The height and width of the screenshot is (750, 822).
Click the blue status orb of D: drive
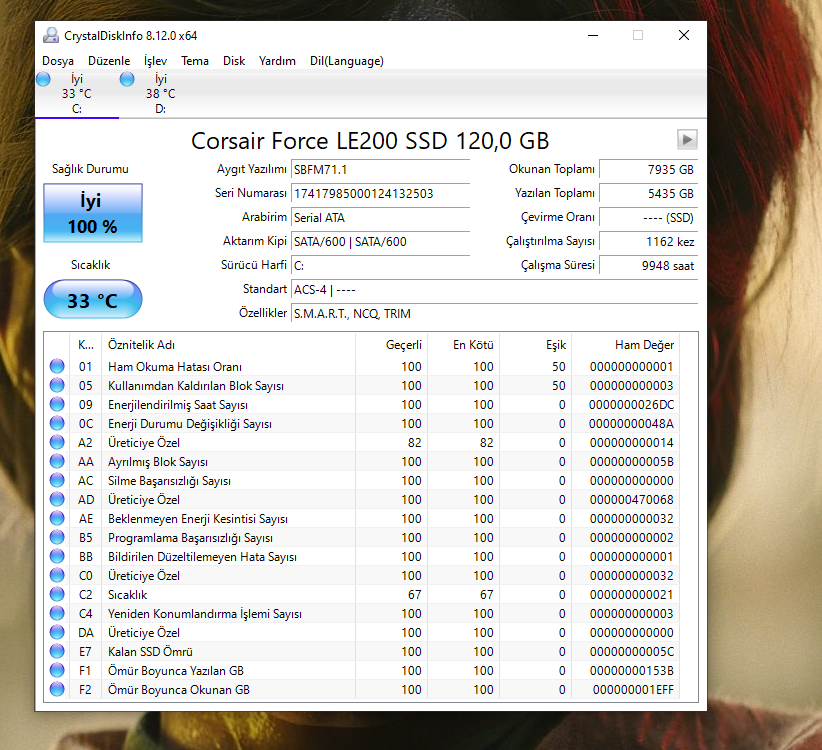(x=127, y=79)
